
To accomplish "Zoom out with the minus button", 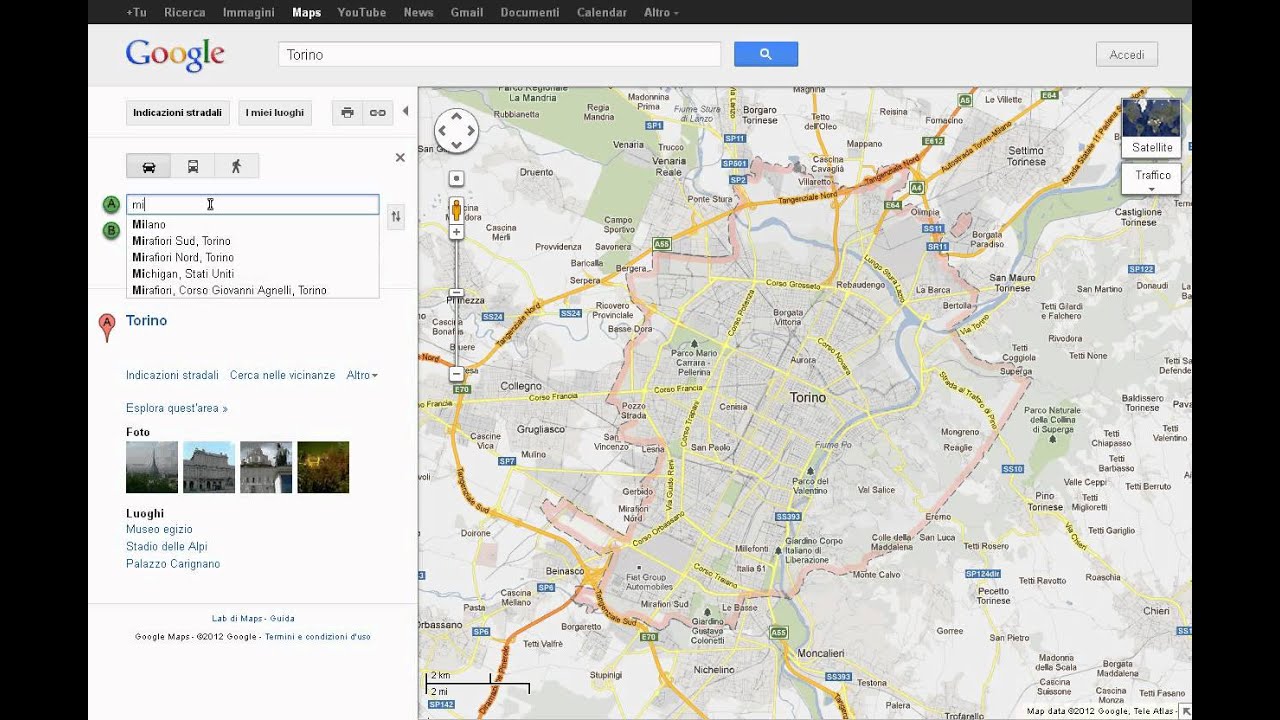I will point(456,374).
